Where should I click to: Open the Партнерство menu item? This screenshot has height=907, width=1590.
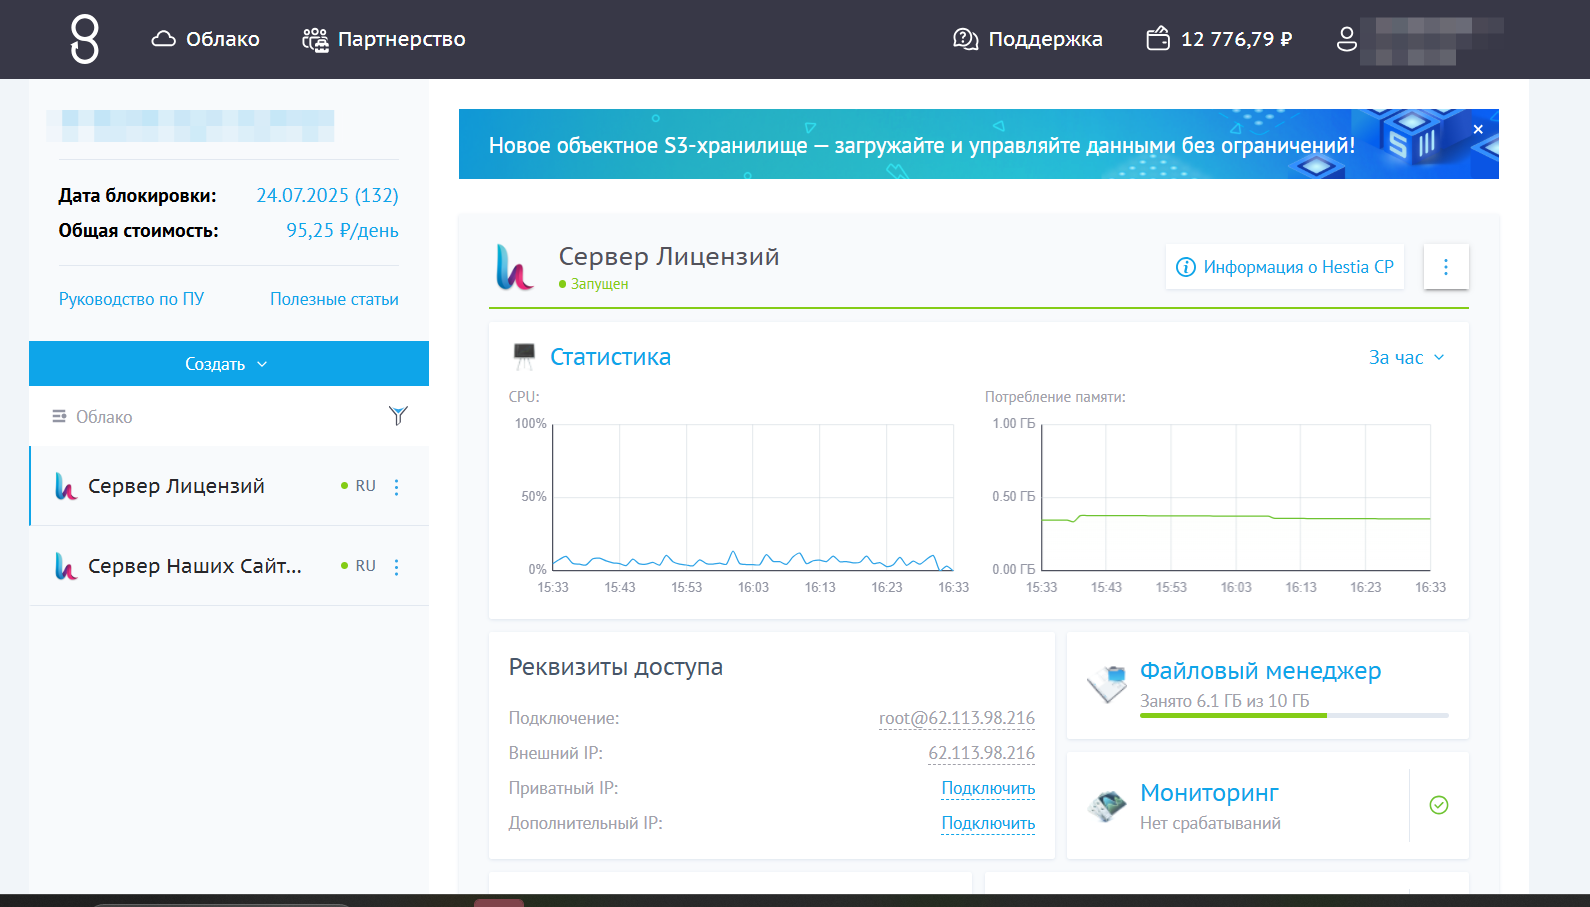point(384,39)
